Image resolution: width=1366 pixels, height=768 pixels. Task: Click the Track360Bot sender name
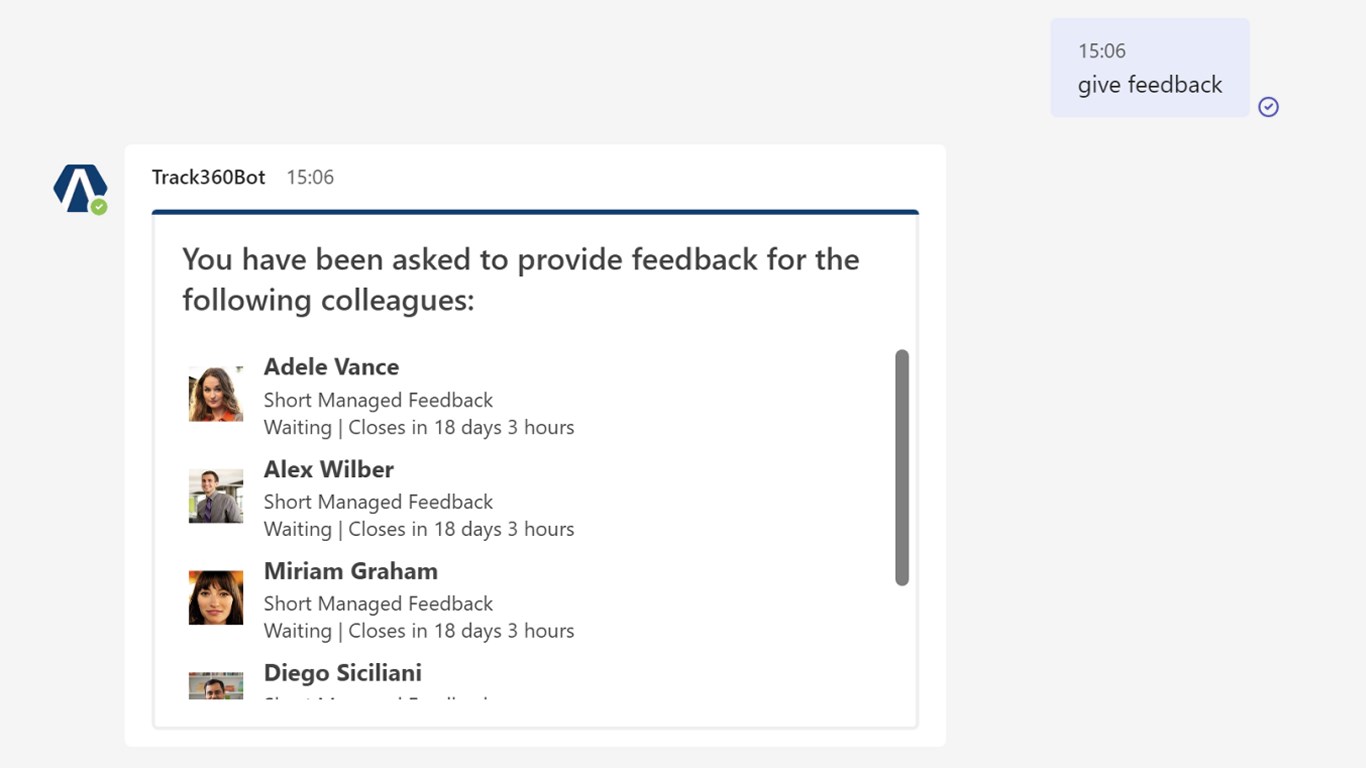click(208, 177)
